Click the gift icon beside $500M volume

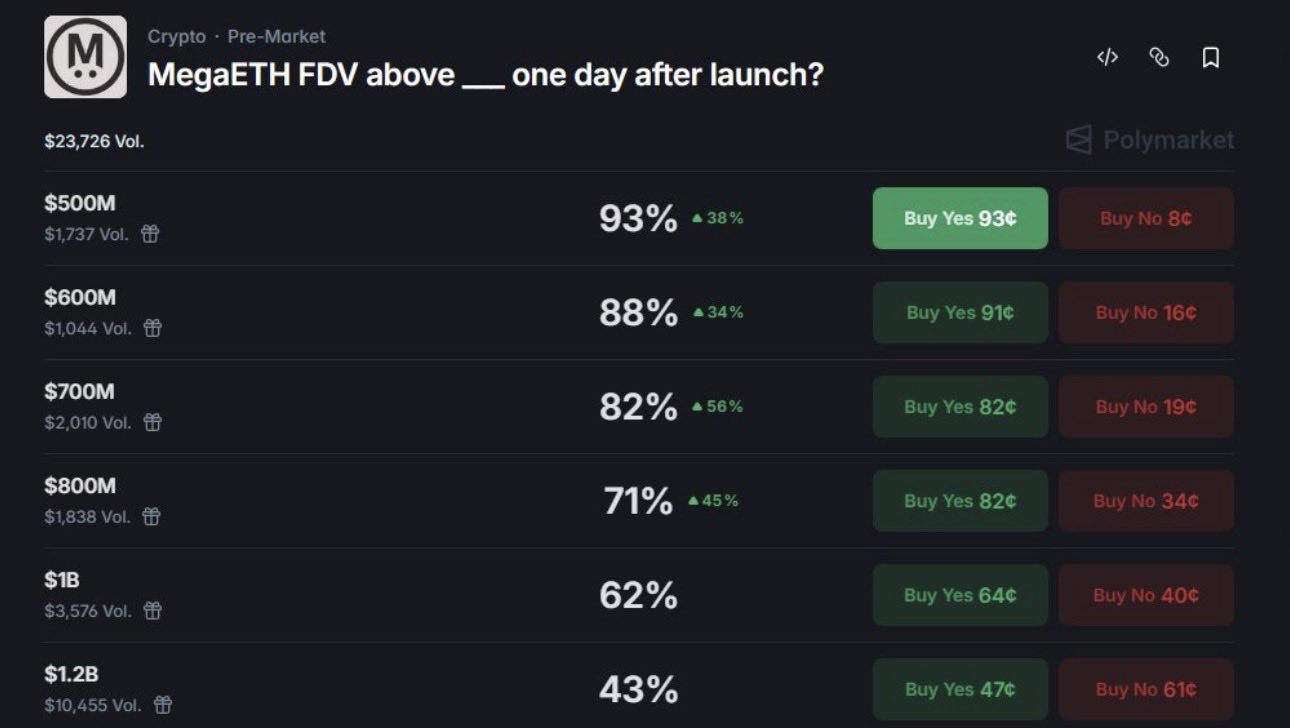tap(150, 234)
